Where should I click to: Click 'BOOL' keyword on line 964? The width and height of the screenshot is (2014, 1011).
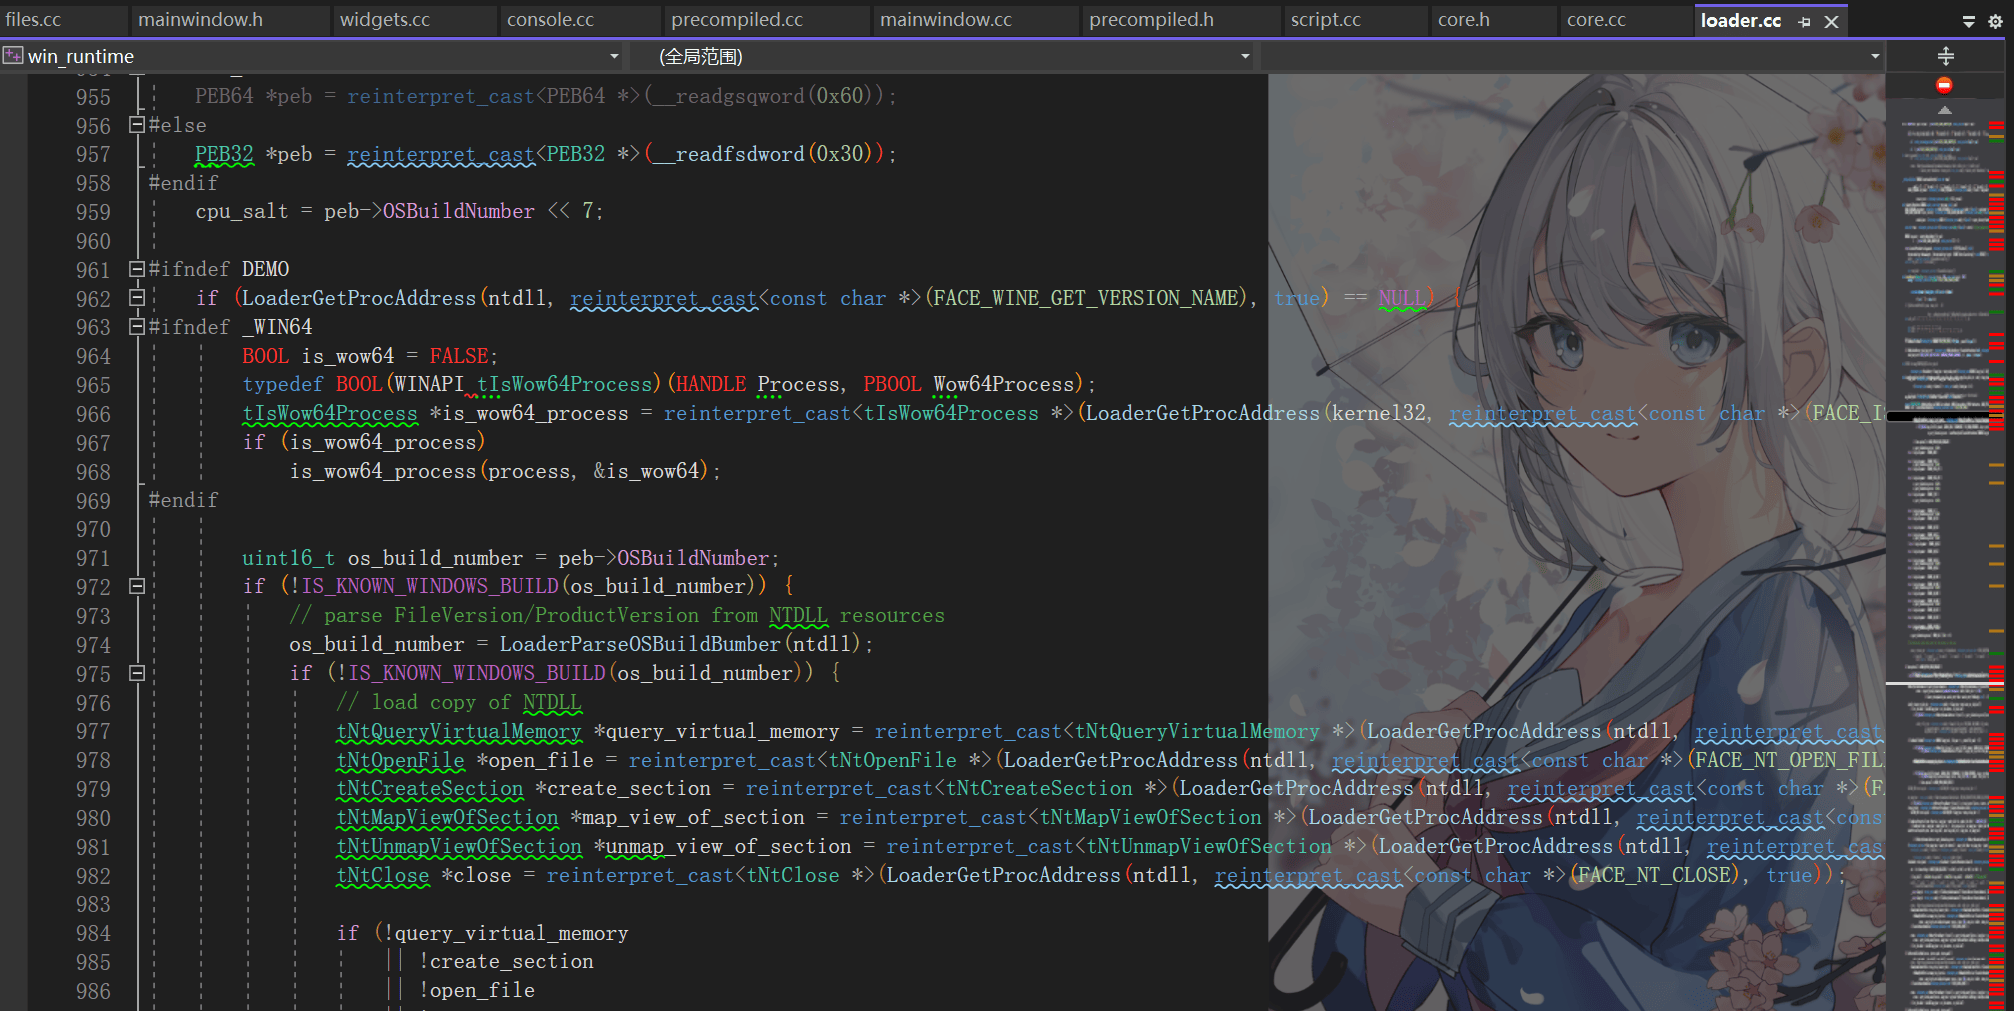[x=265, y=356]
